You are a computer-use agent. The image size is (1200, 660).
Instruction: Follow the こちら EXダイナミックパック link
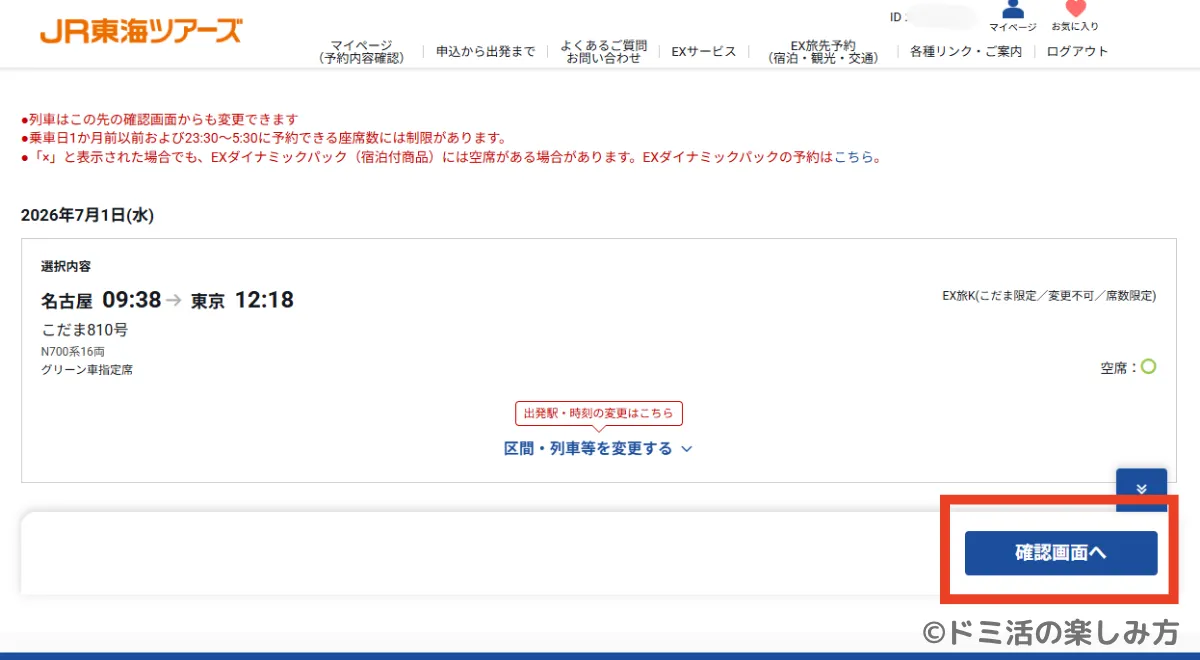click(853, 157)
